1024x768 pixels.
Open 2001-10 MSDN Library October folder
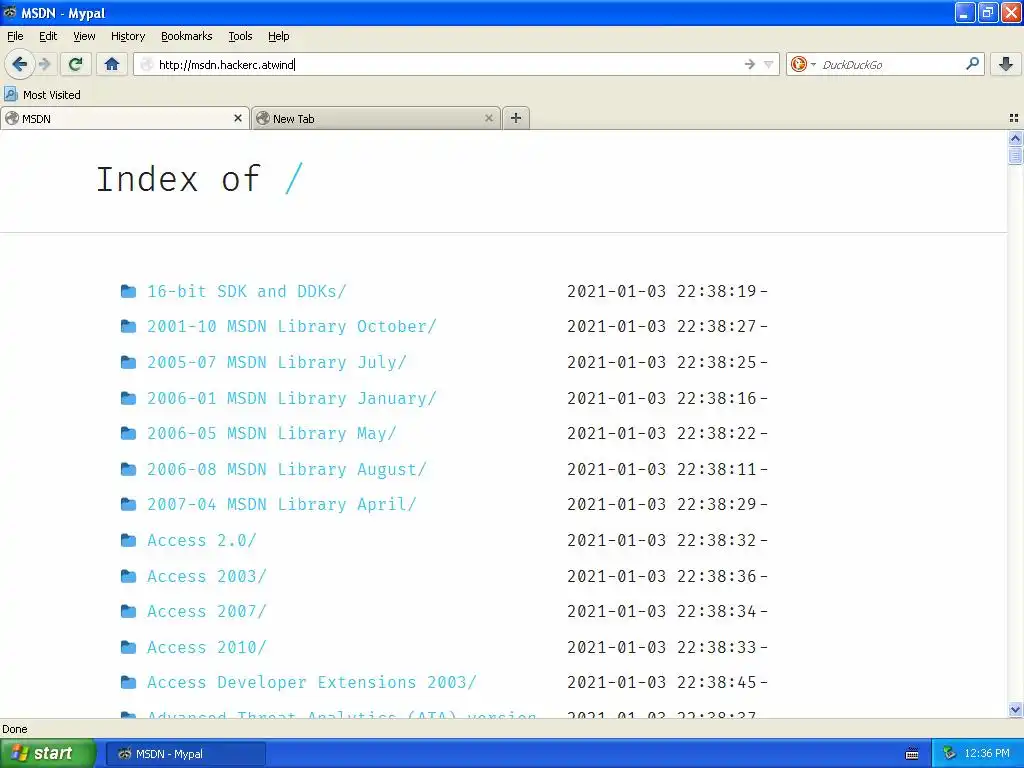click(291, 327)
